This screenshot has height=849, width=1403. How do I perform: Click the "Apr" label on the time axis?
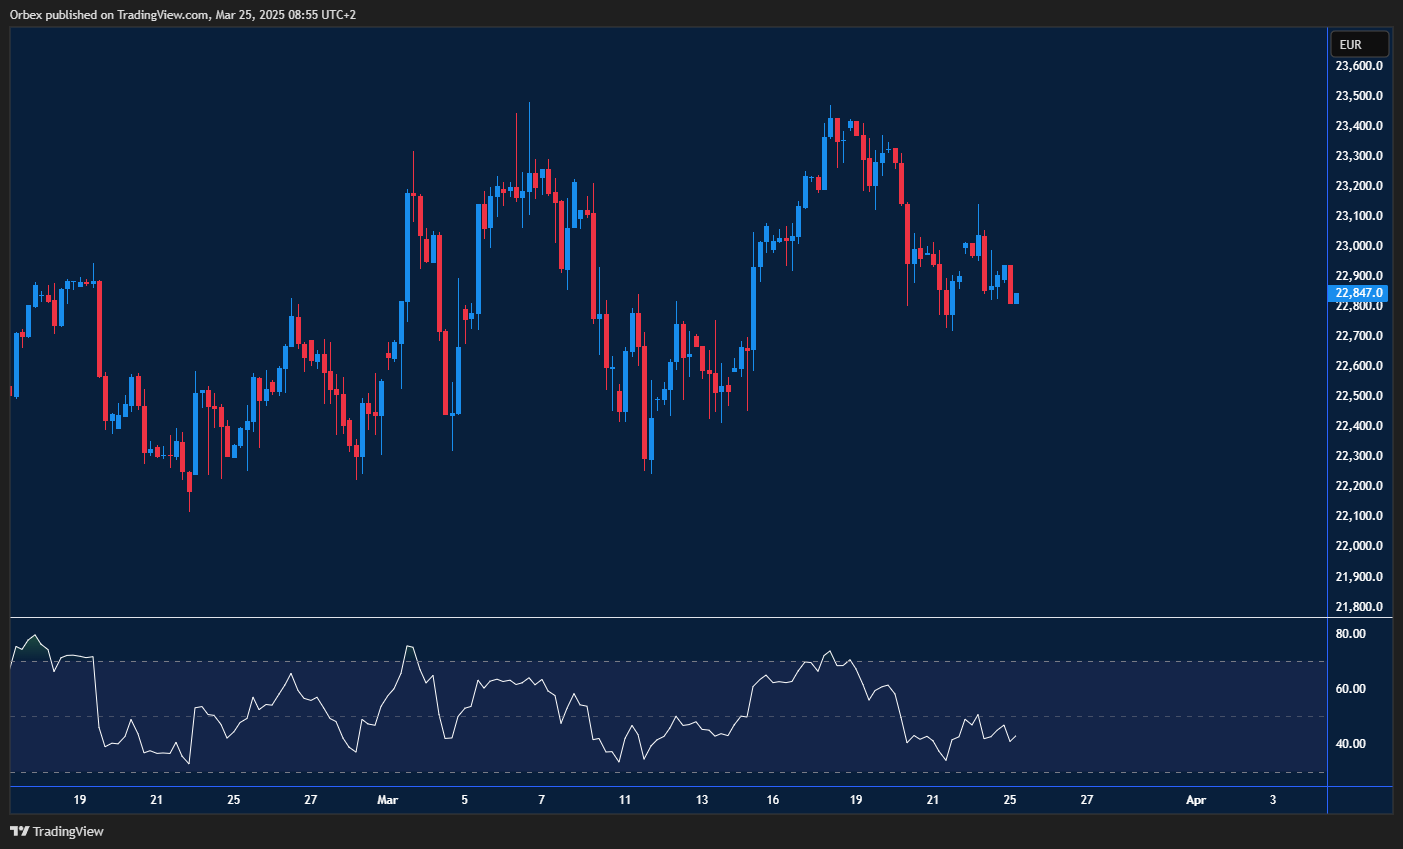1196,800
